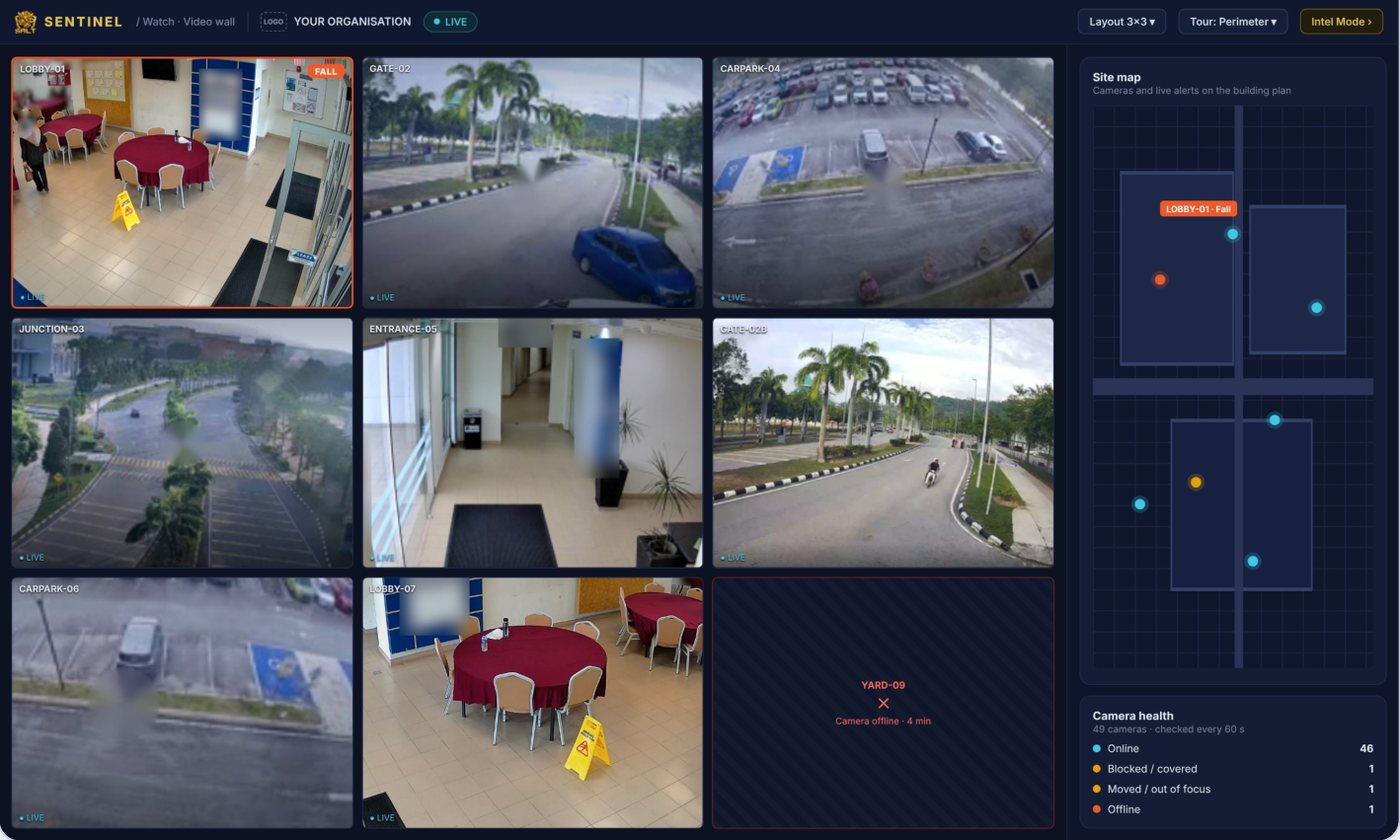Image resolution: width=1400 pixels, height=840 pixels.
Task: Select the GATE-02B camera feed
Action: coord(883,443)
